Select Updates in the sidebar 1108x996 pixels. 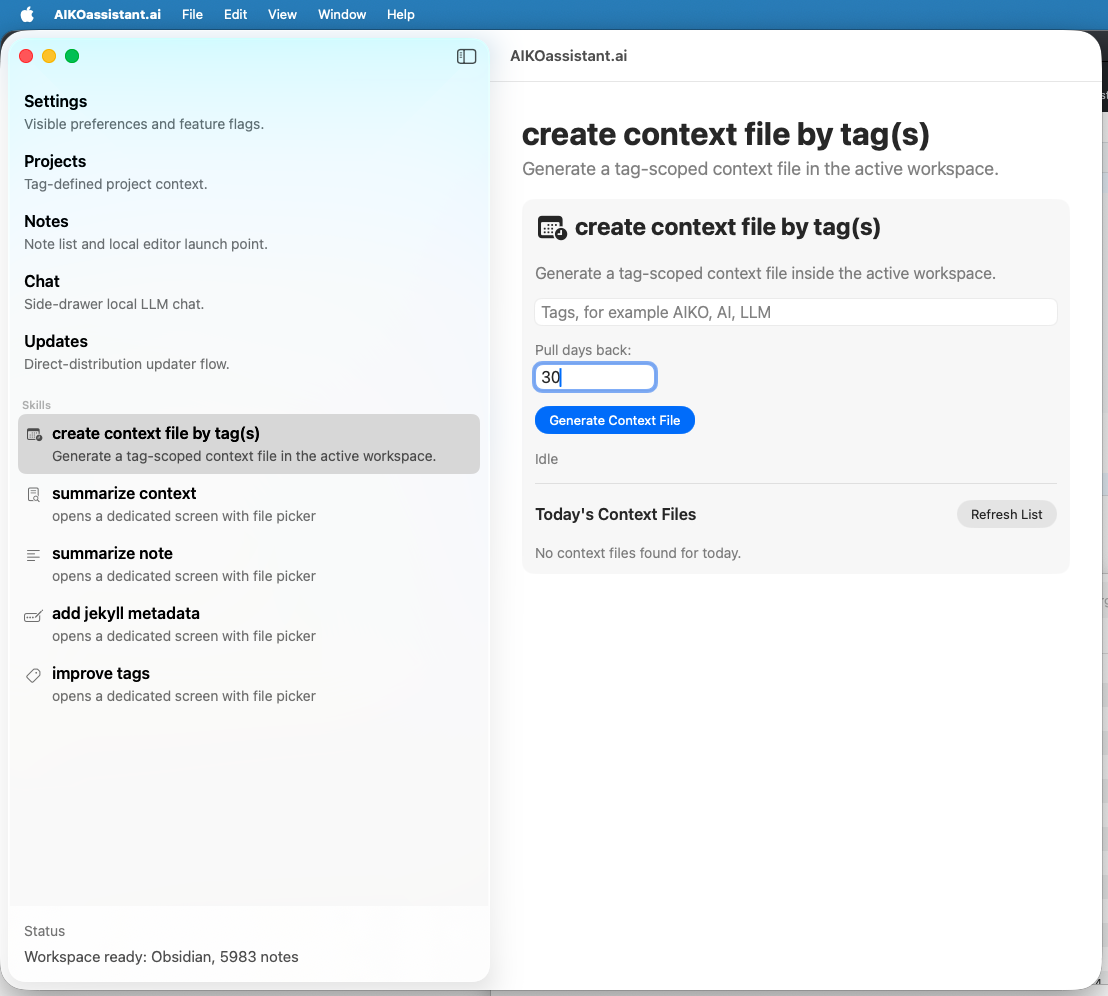pos(55,341)
